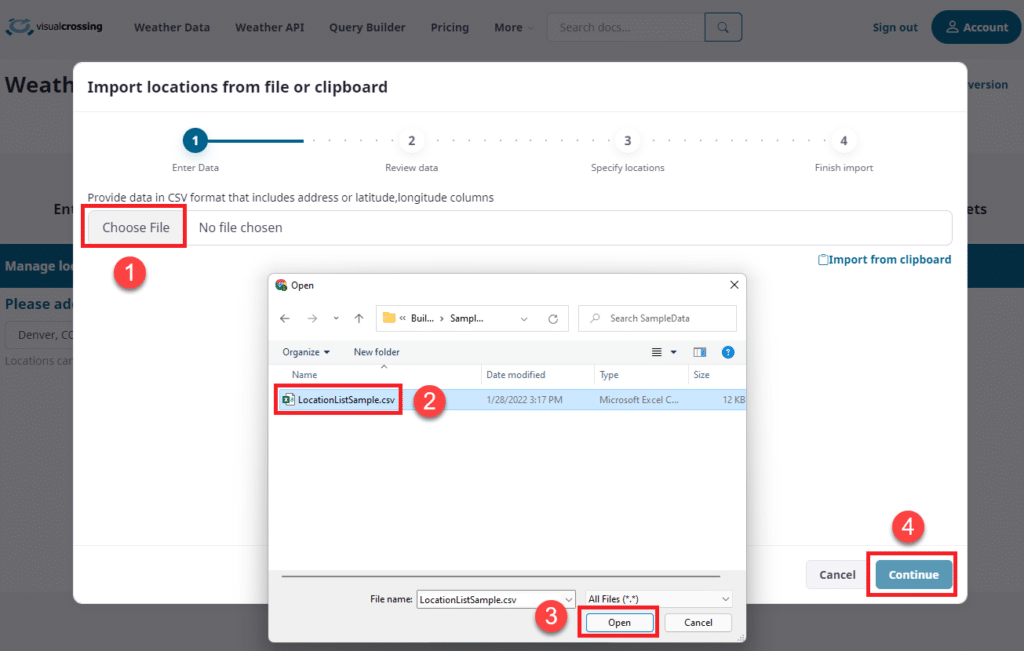Viewport: 1024px width, 651px height.
Task: Open the Query Builder page
Action: pyautogui.click(x=366, y=27)
